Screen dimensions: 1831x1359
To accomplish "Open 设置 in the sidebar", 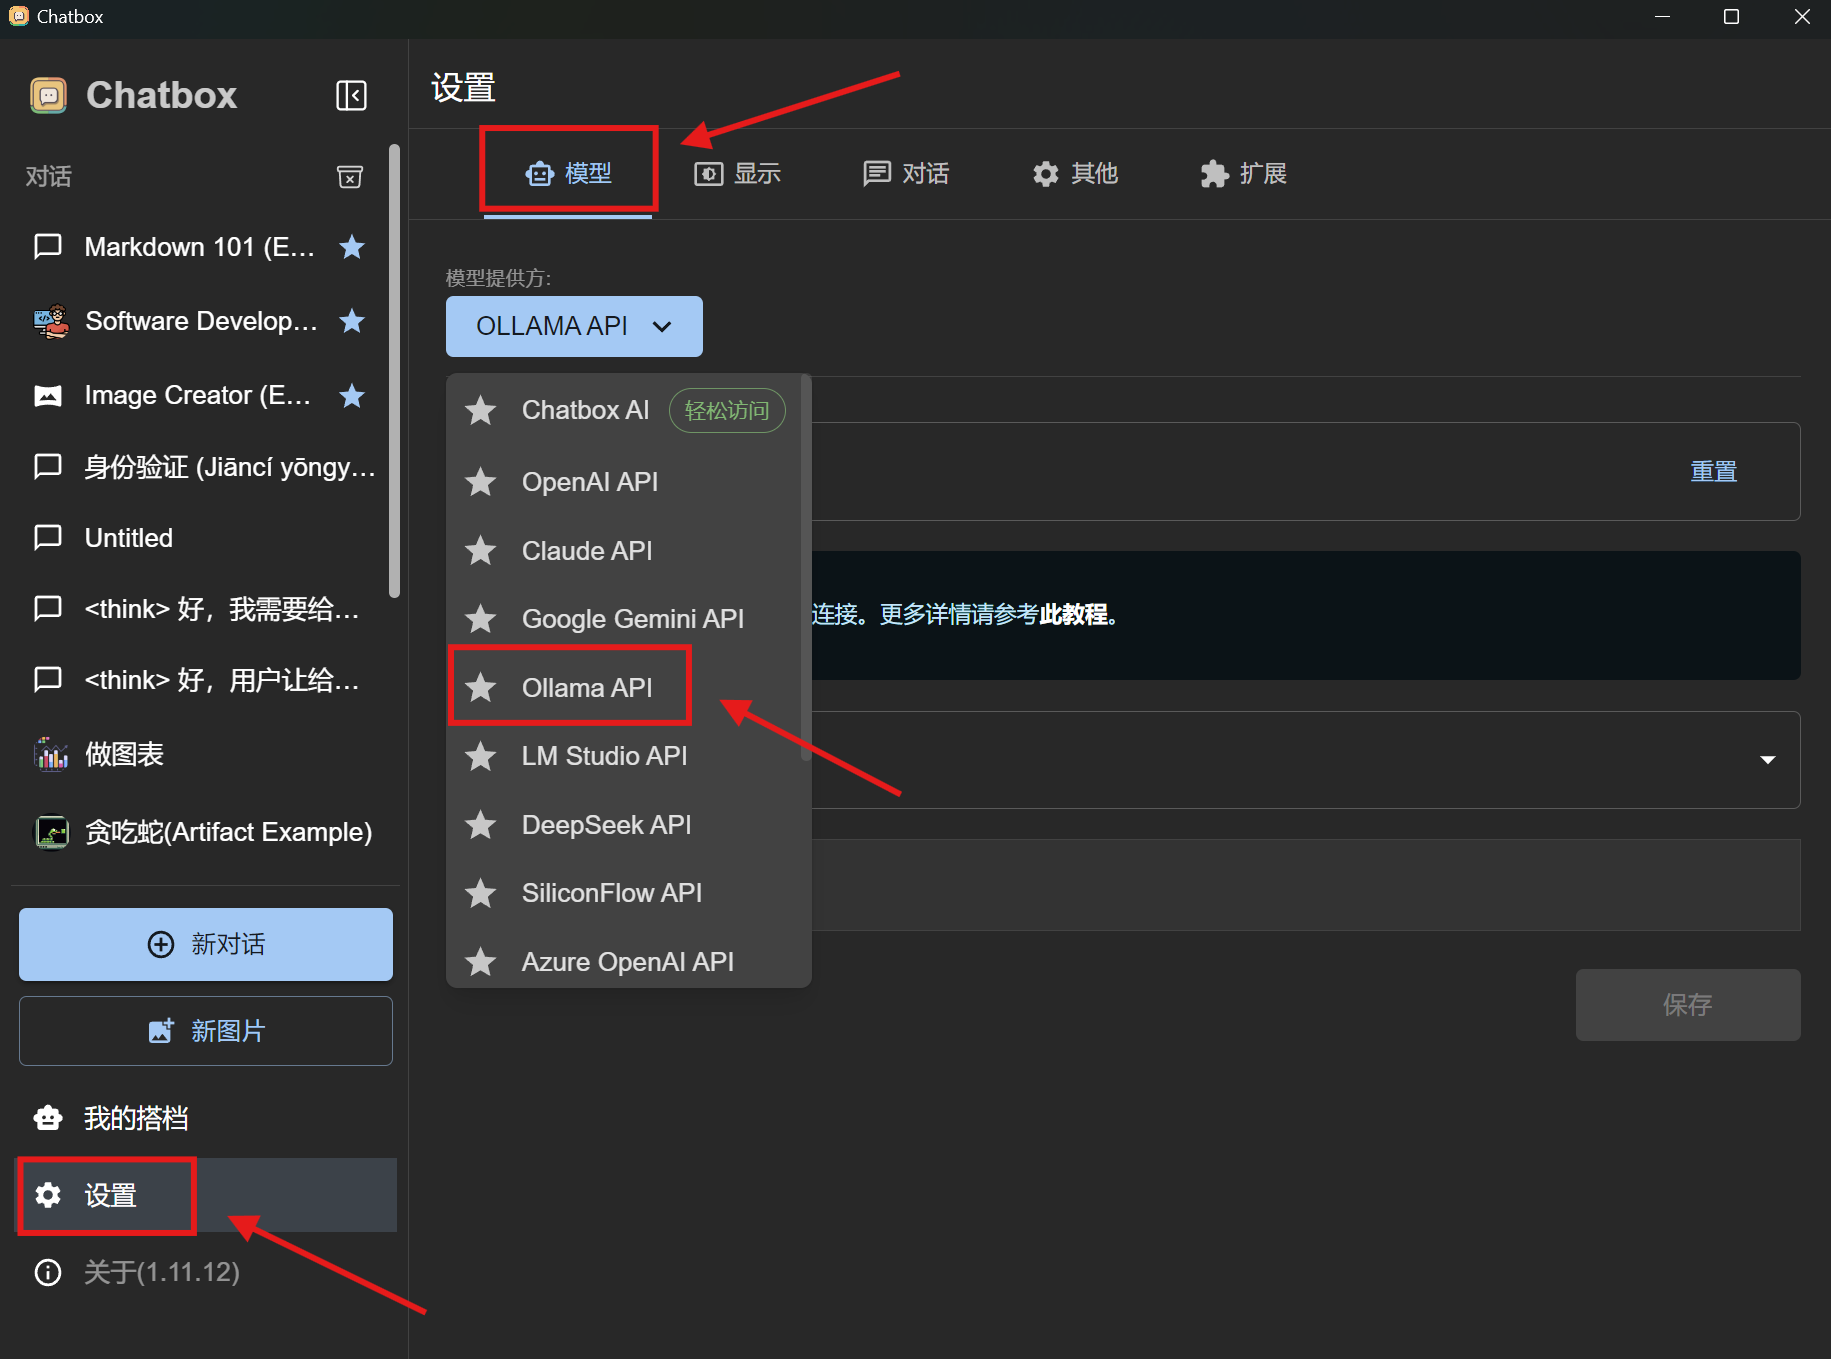I will pos(206,1195).
